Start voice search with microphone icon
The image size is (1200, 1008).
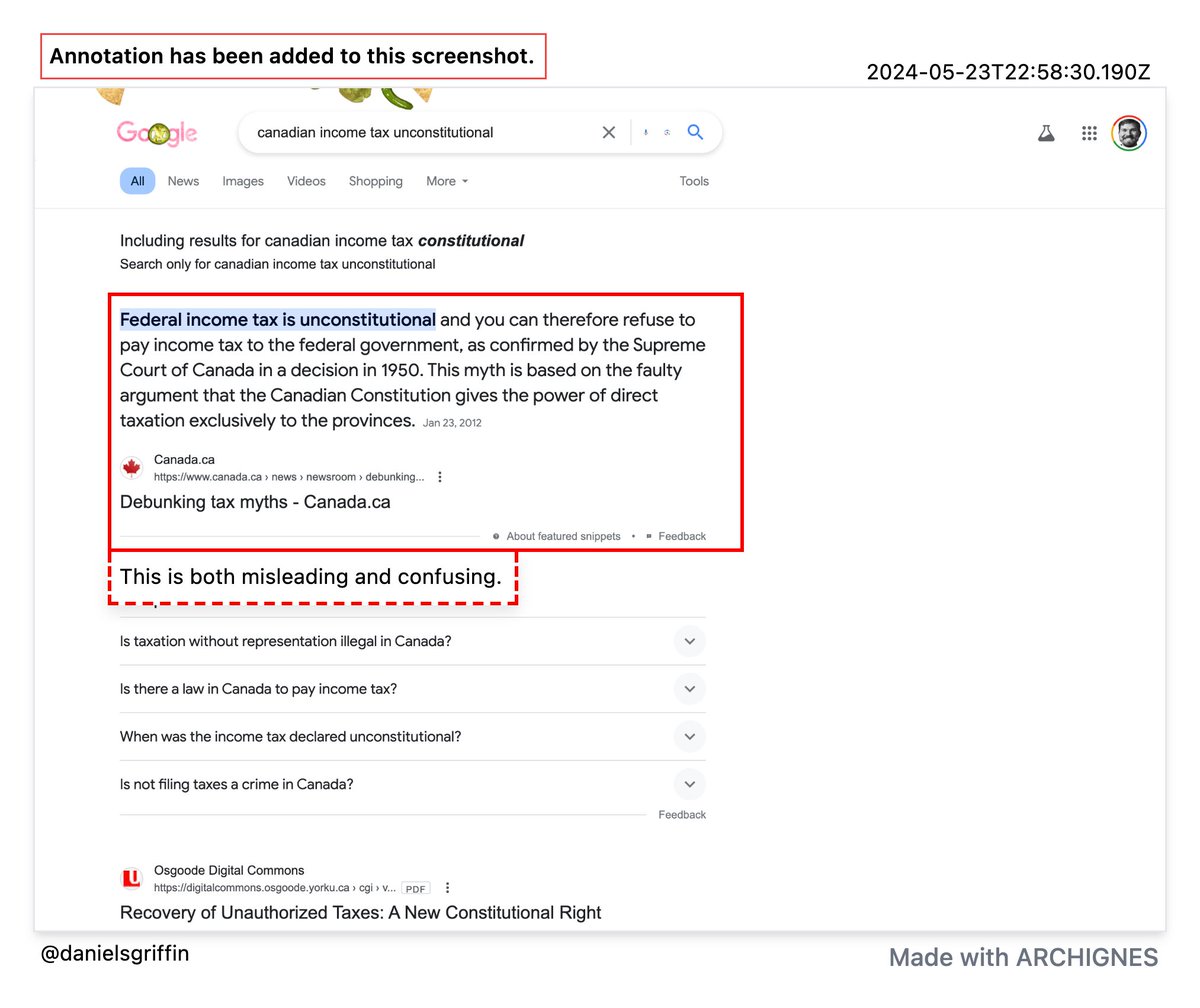point(646,132)
